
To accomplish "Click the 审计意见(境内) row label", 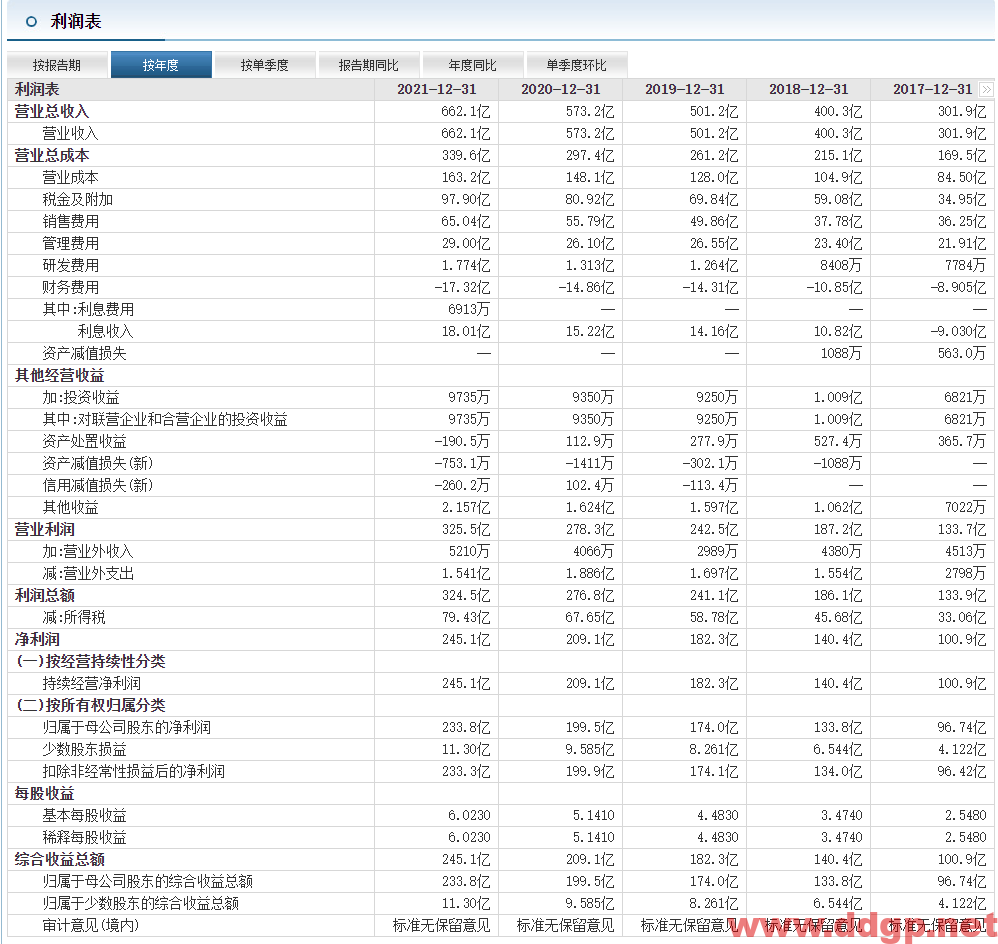I will (90, 926).
